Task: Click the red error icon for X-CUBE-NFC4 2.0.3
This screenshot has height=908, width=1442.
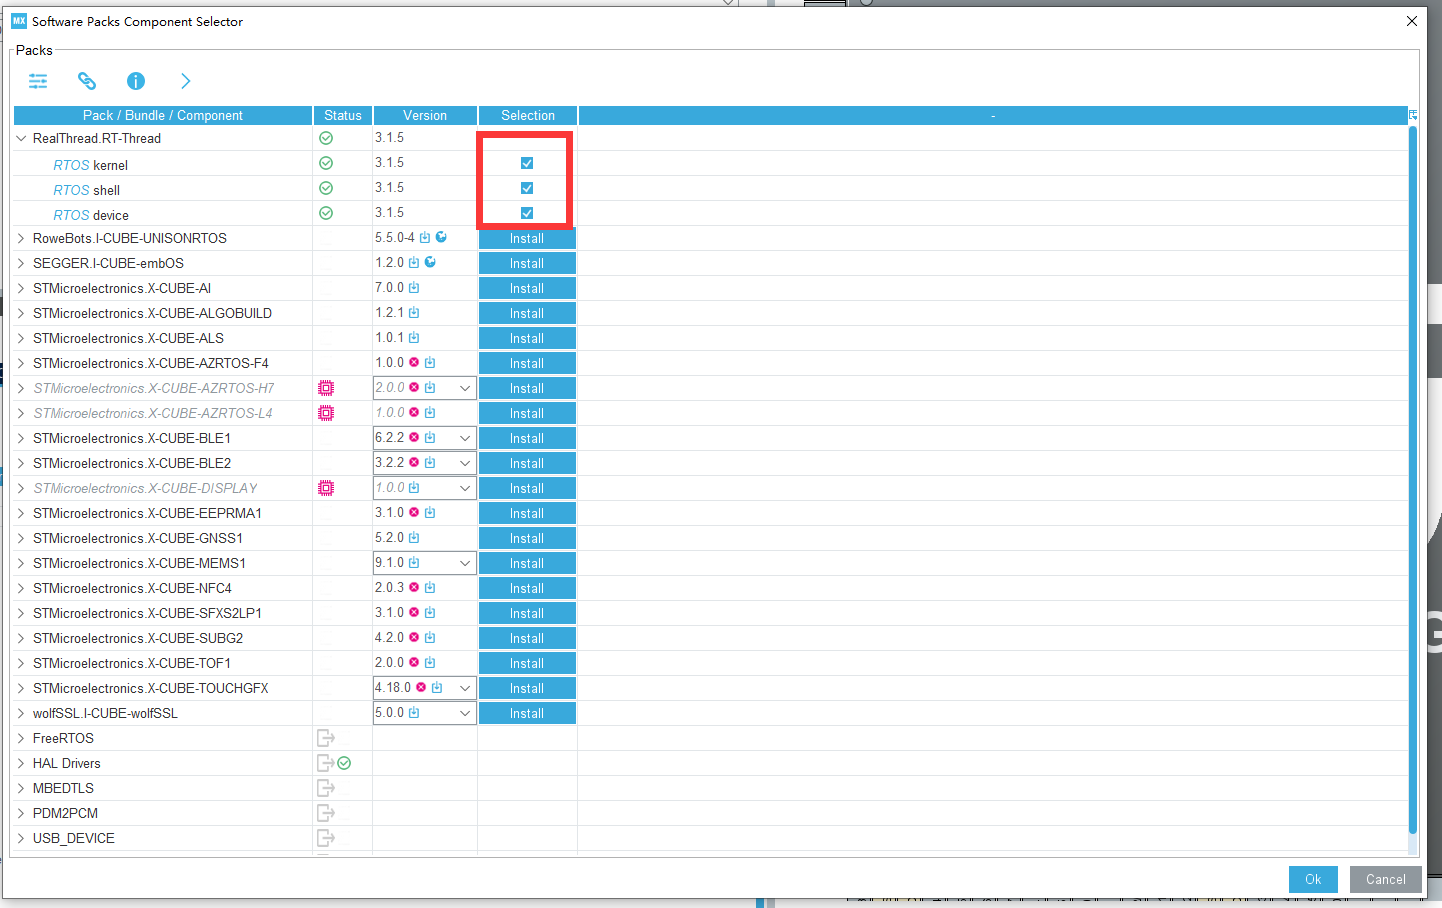Action: coord(414,587)
